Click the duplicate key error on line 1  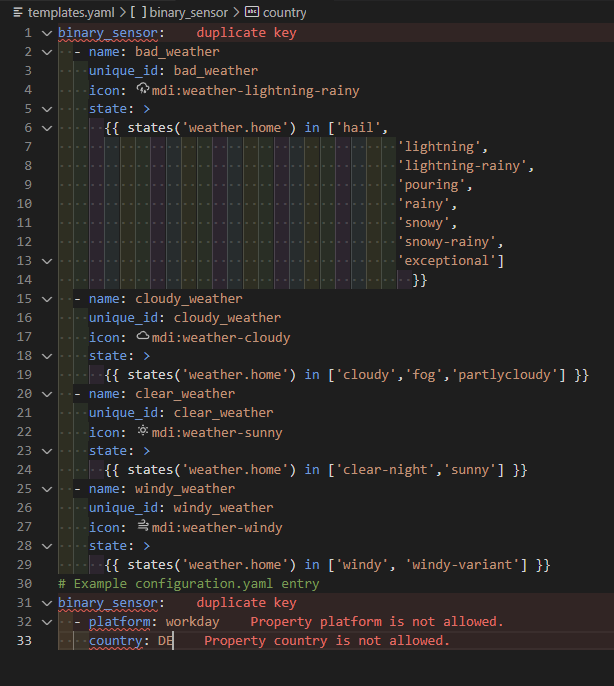(246, 33)
